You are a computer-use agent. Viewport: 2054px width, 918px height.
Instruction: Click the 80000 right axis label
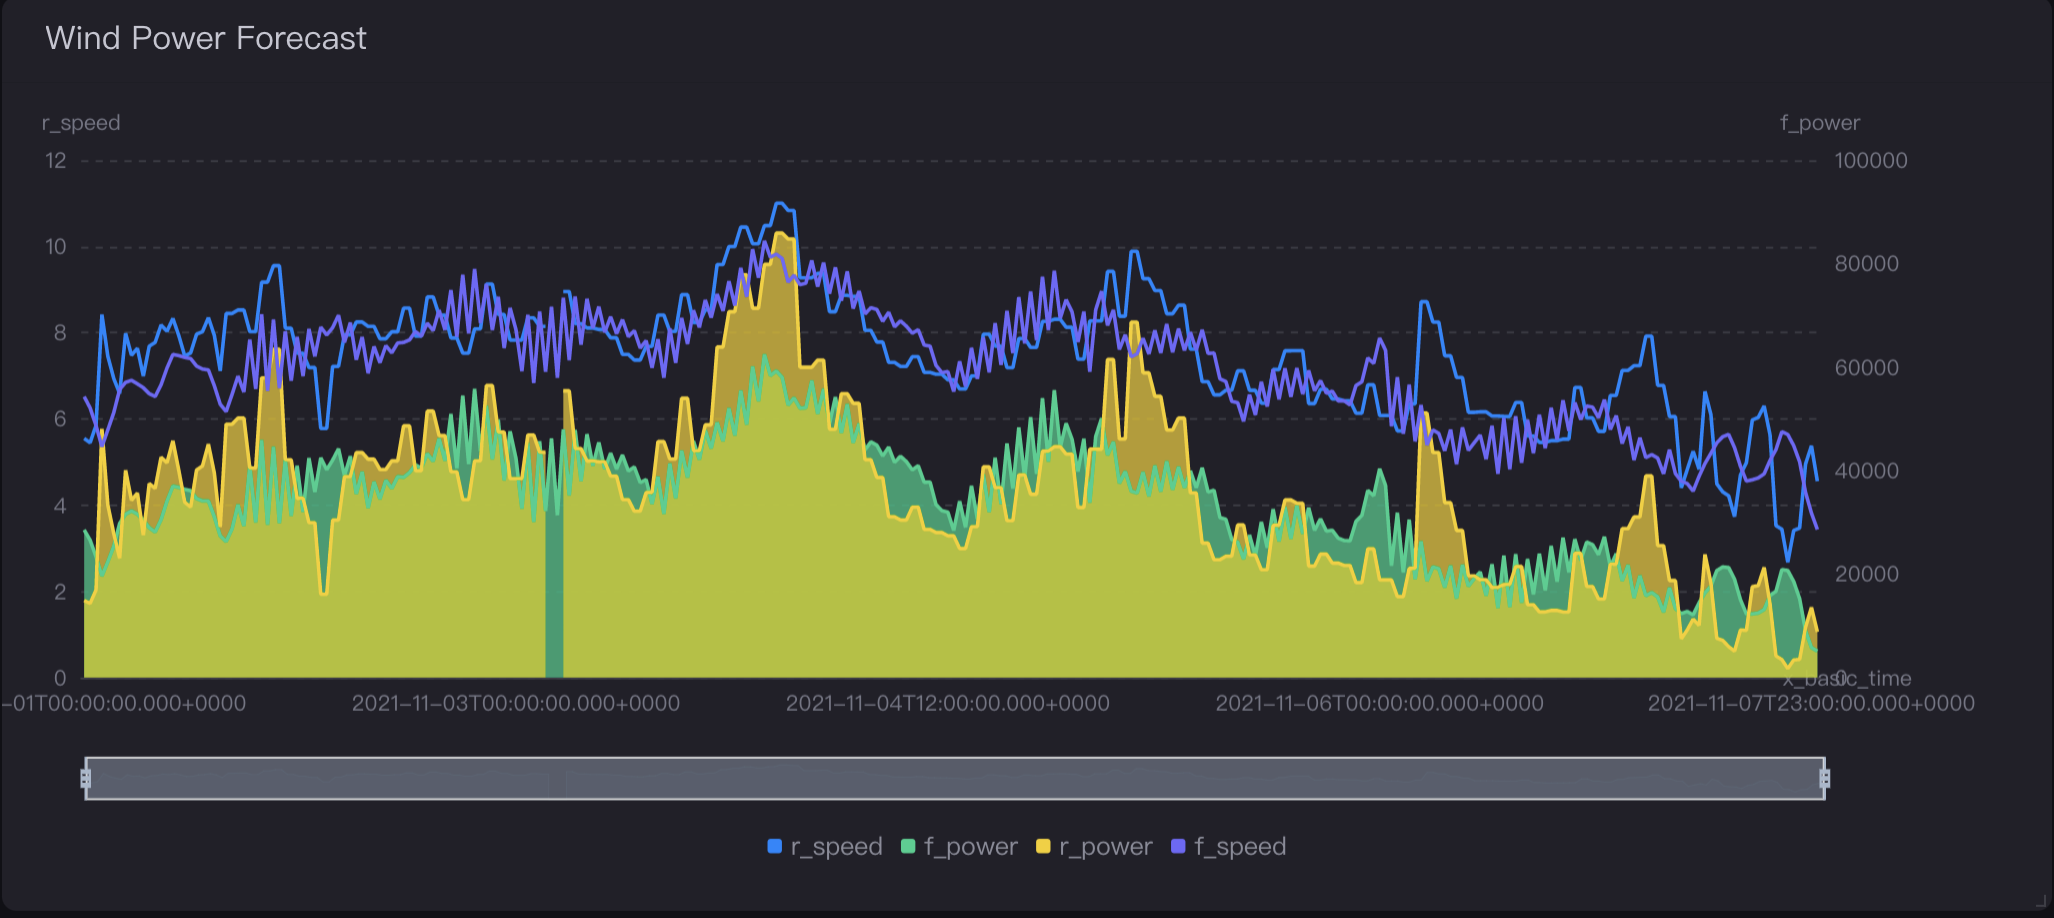[x=1866, y=264]
